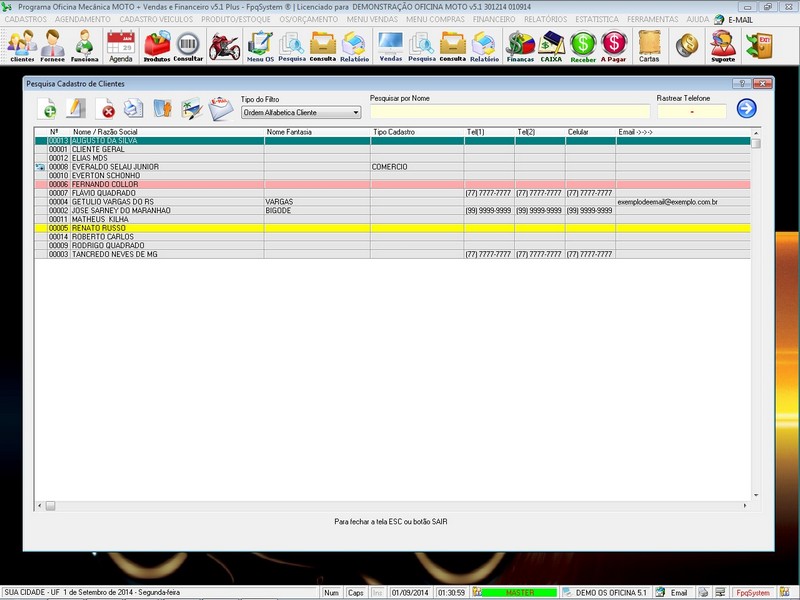Click the Rastrear Telefone field

[691, 112]
